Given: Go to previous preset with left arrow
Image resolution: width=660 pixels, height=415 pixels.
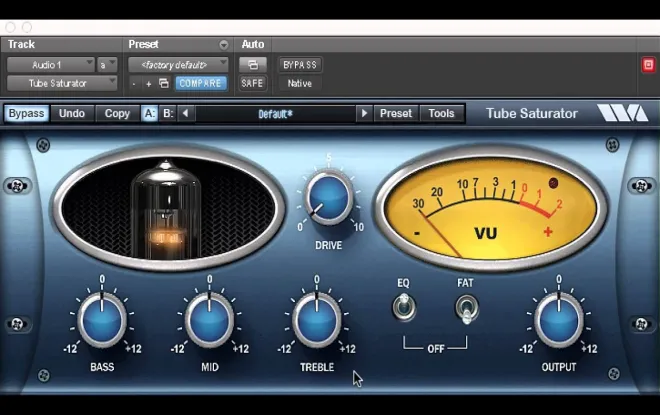Looking at the screenshot, I should click(185, 113).
